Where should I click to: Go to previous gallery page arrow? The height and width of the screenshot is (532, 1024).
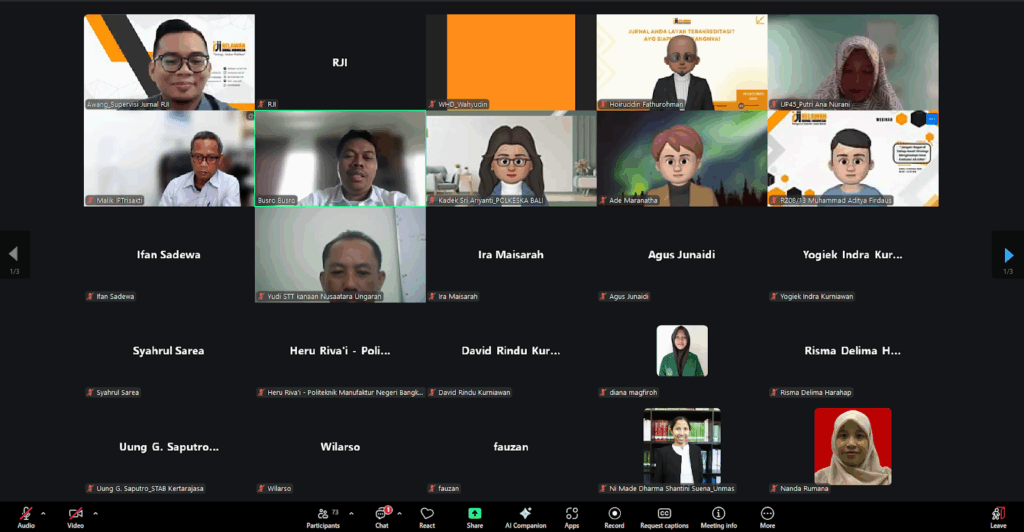pos(14,255)
